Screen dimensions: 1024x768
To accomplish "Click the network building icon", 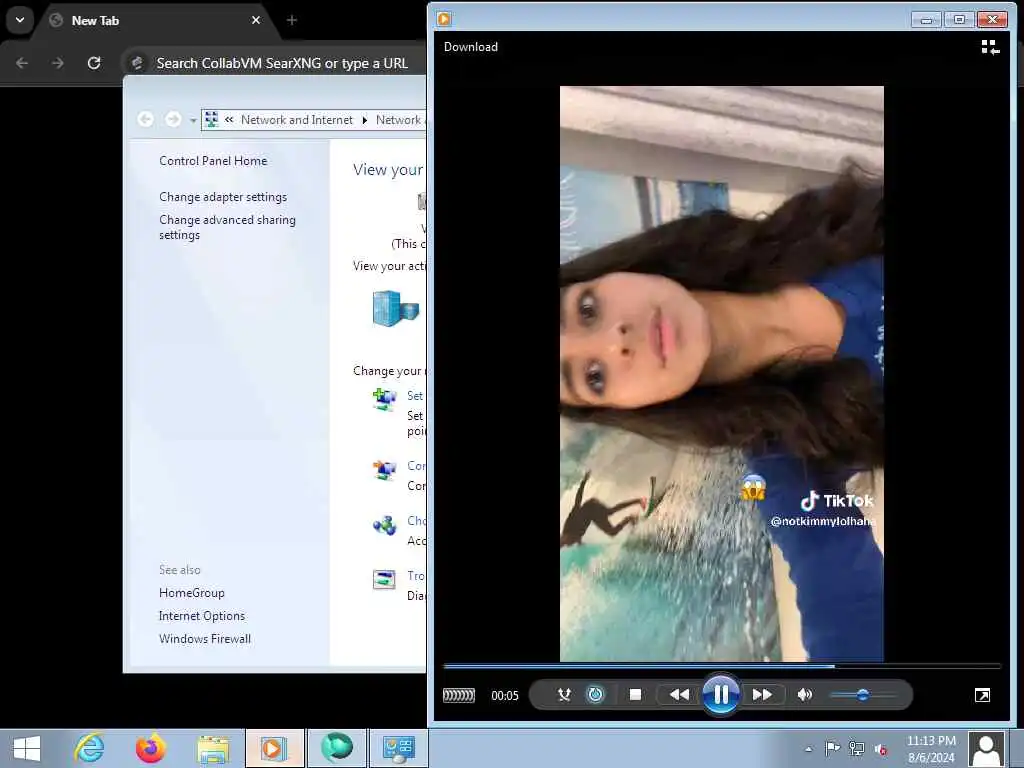I will 395,309.
